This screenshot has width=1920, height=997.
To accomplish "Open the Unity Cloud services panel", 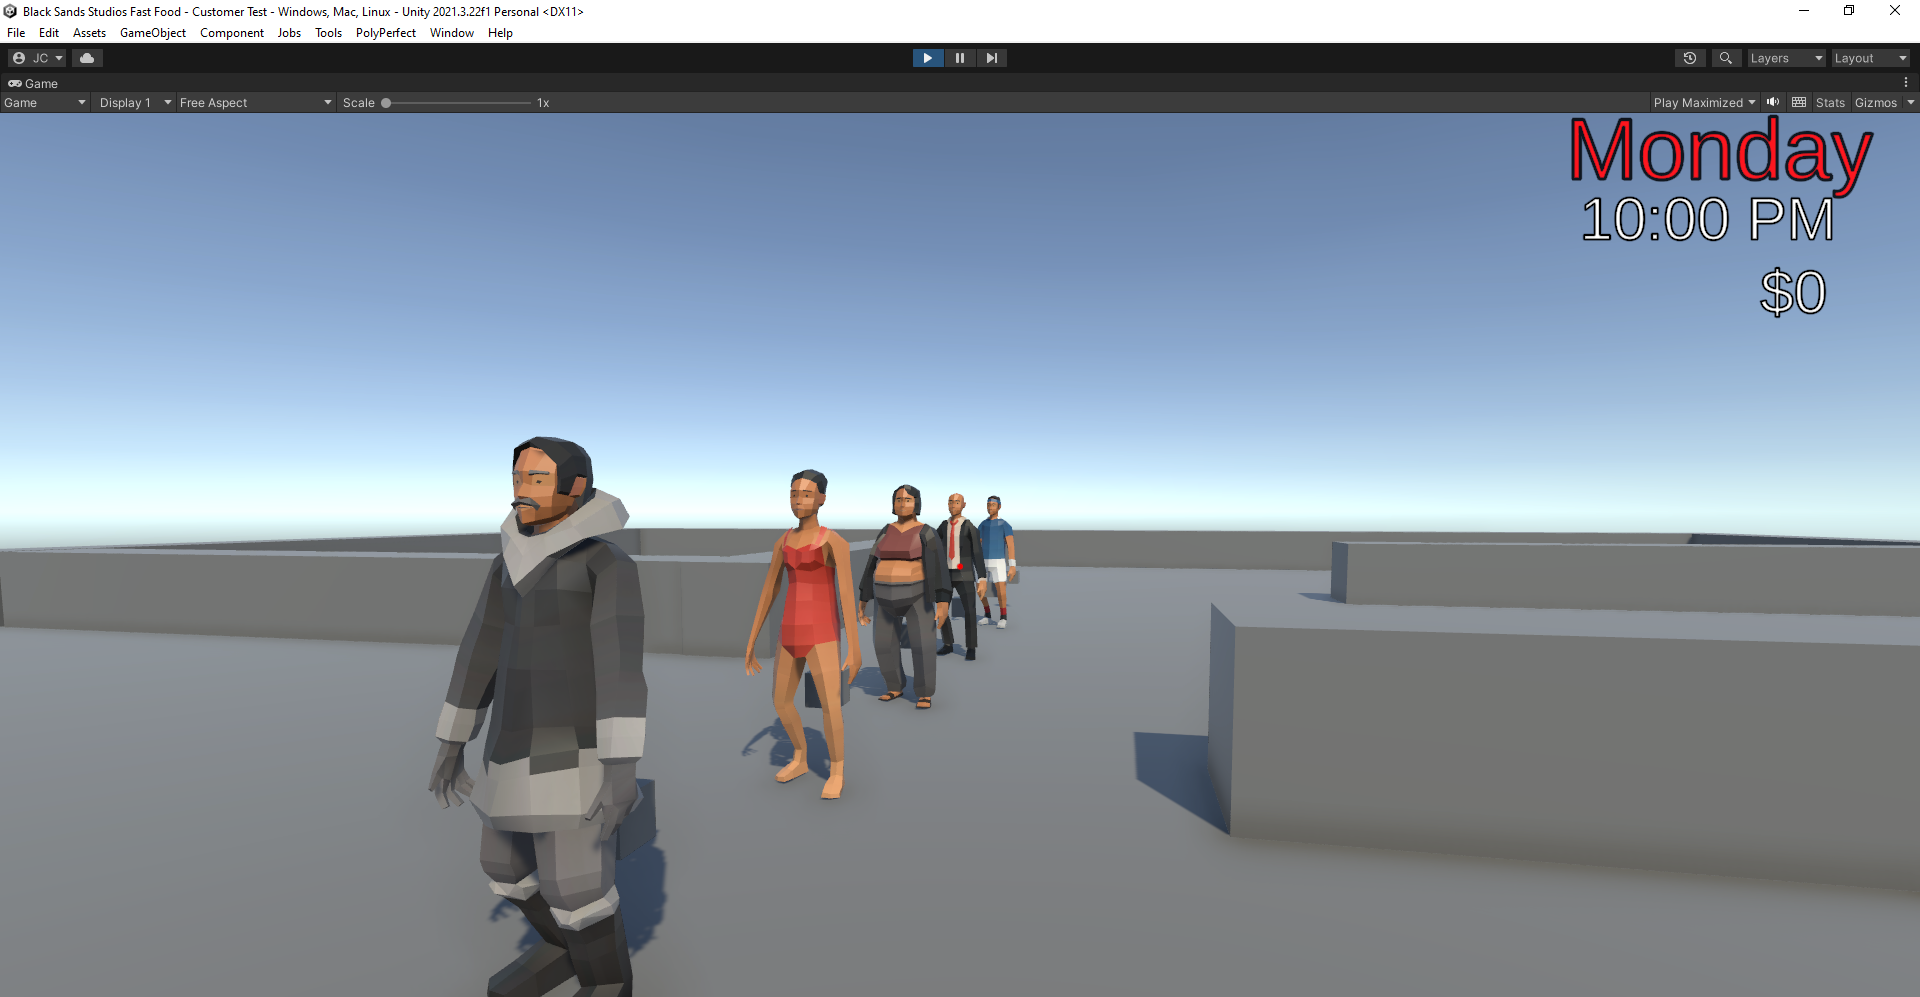I will point(87,58).
